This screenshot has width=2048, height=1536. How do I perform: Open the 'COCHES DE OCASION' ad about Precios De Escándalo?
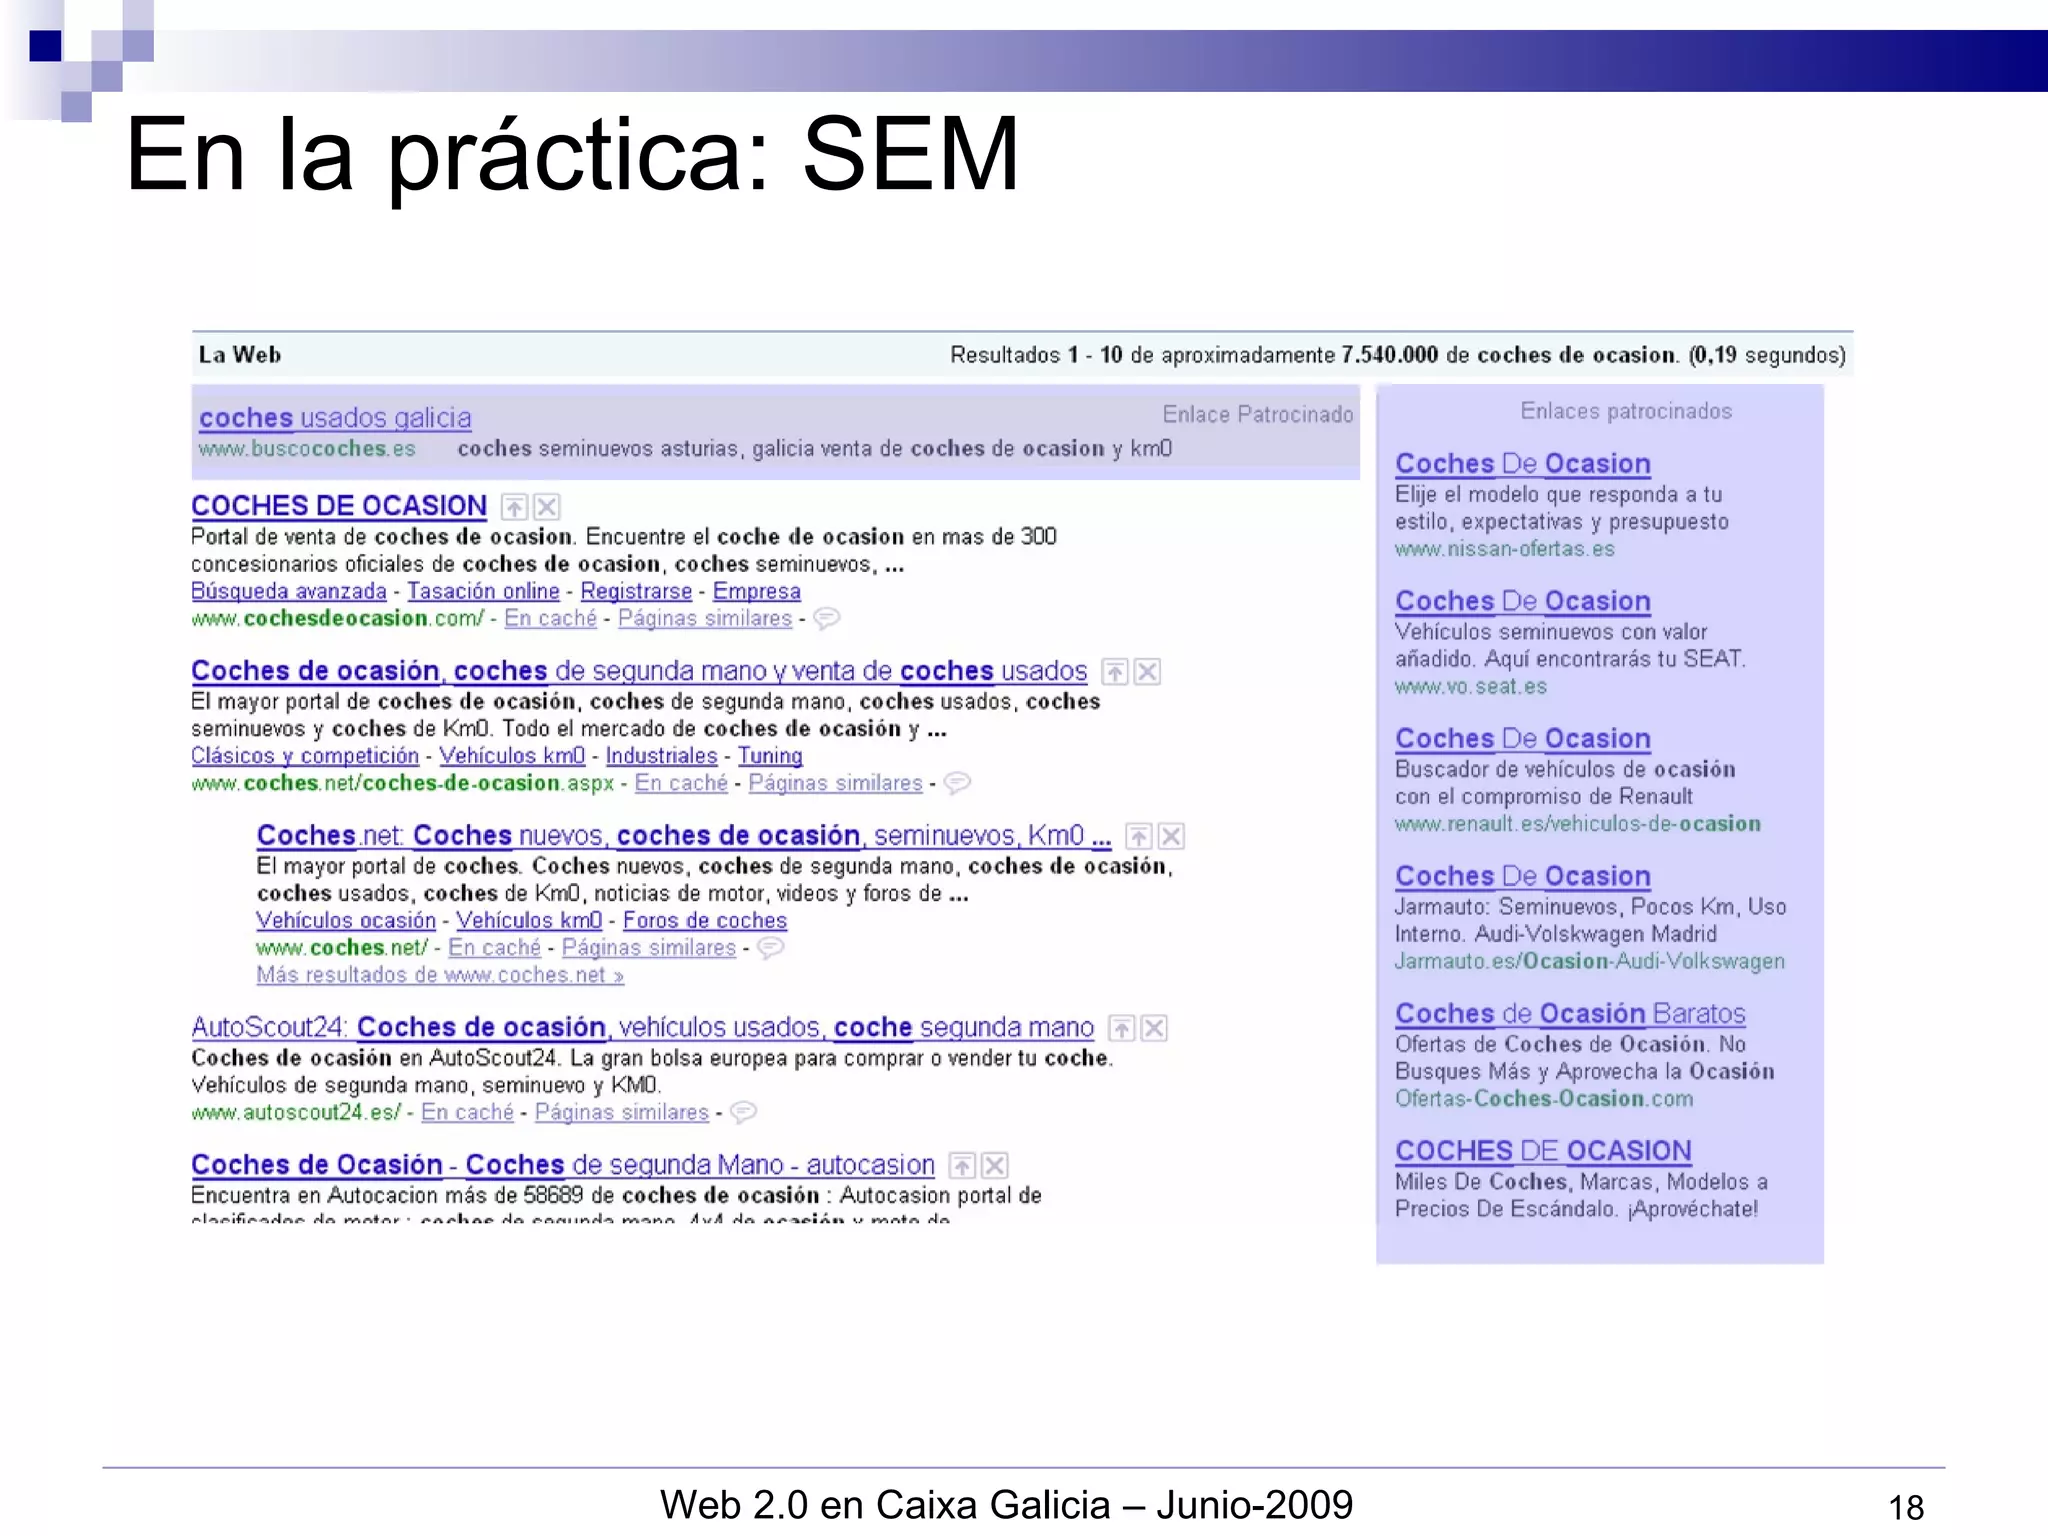(1543, 1151)
